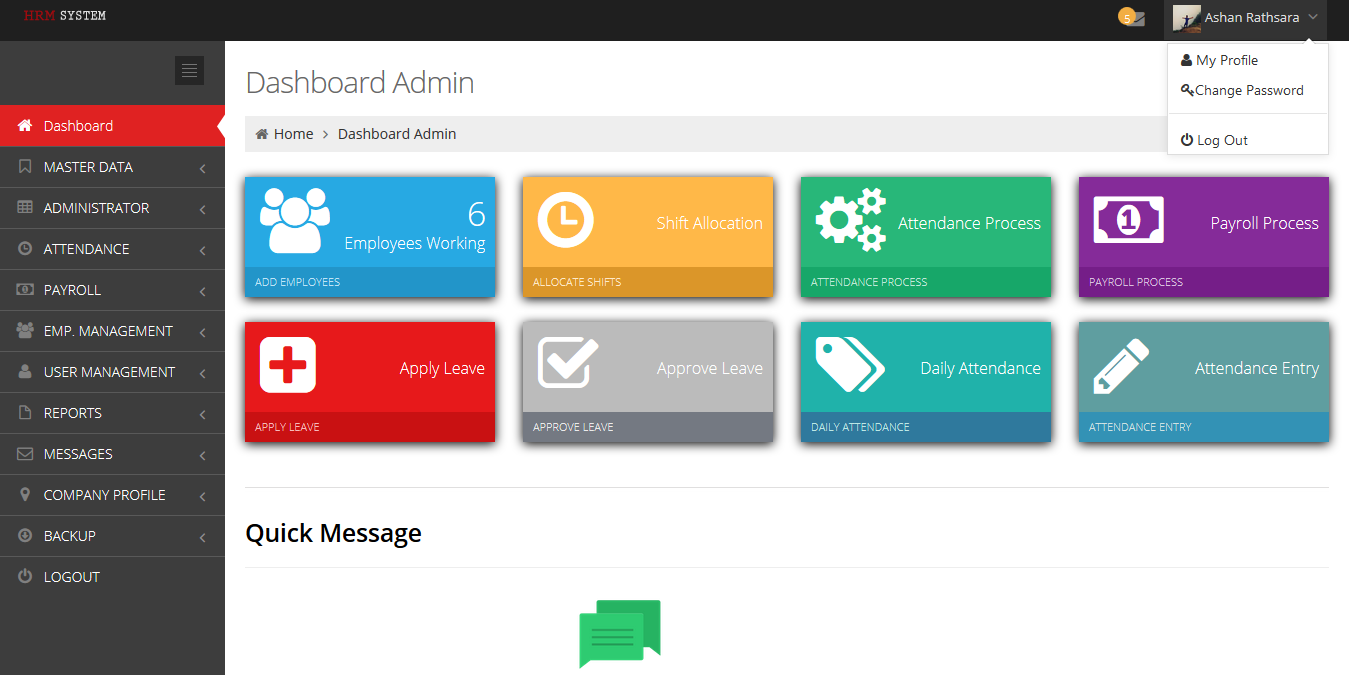Viewport: 1350px width, 676px height.
Task: Open the Ashan Rathsara user dropdown
Action: 1247,18
